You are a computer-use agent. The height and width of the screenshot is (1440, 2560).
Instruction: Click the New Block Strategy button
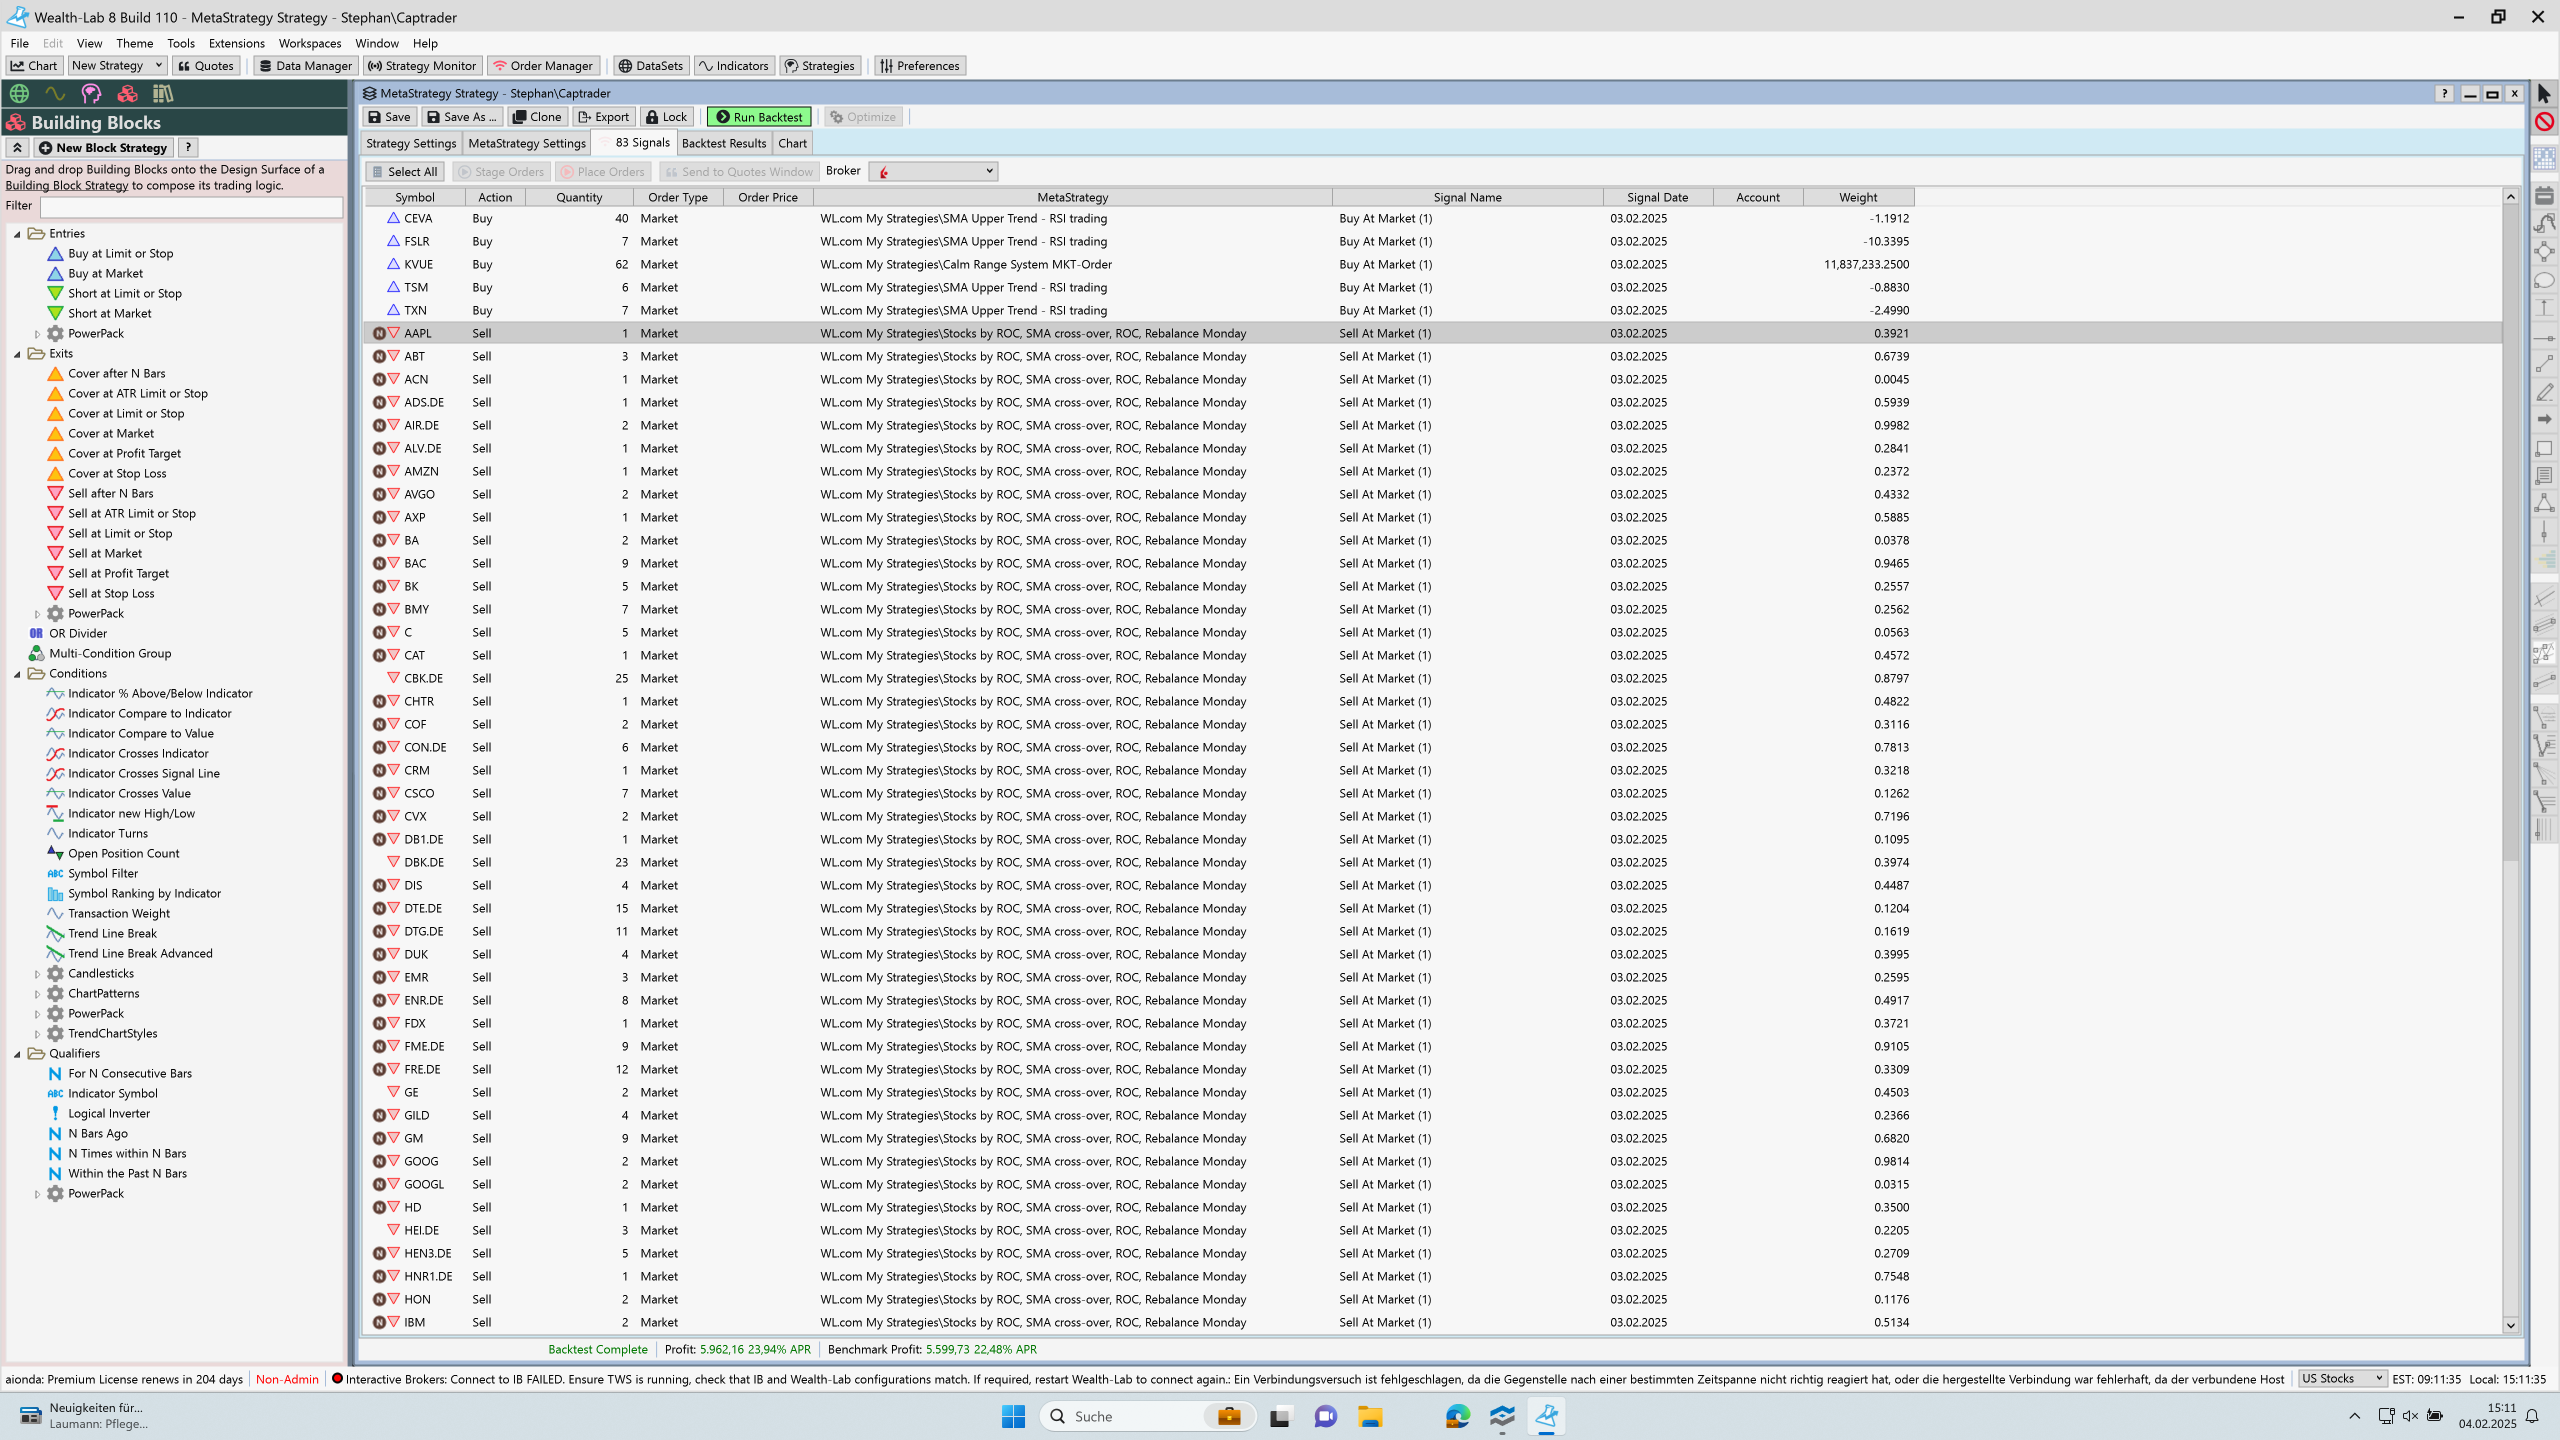(103, 148)
